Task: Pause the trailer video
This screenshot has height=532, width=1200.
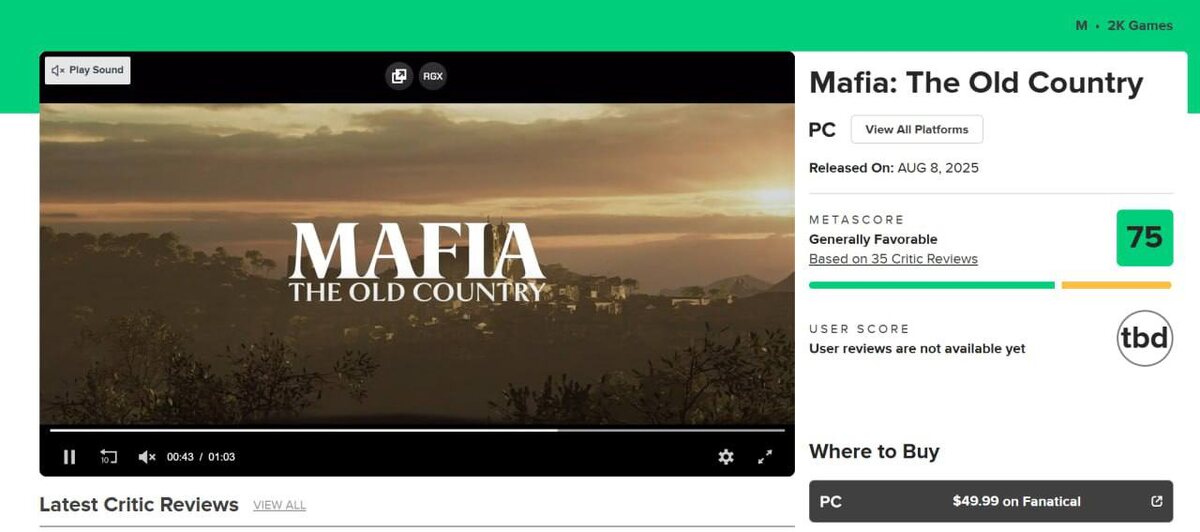Action: (x=69, y=457)
